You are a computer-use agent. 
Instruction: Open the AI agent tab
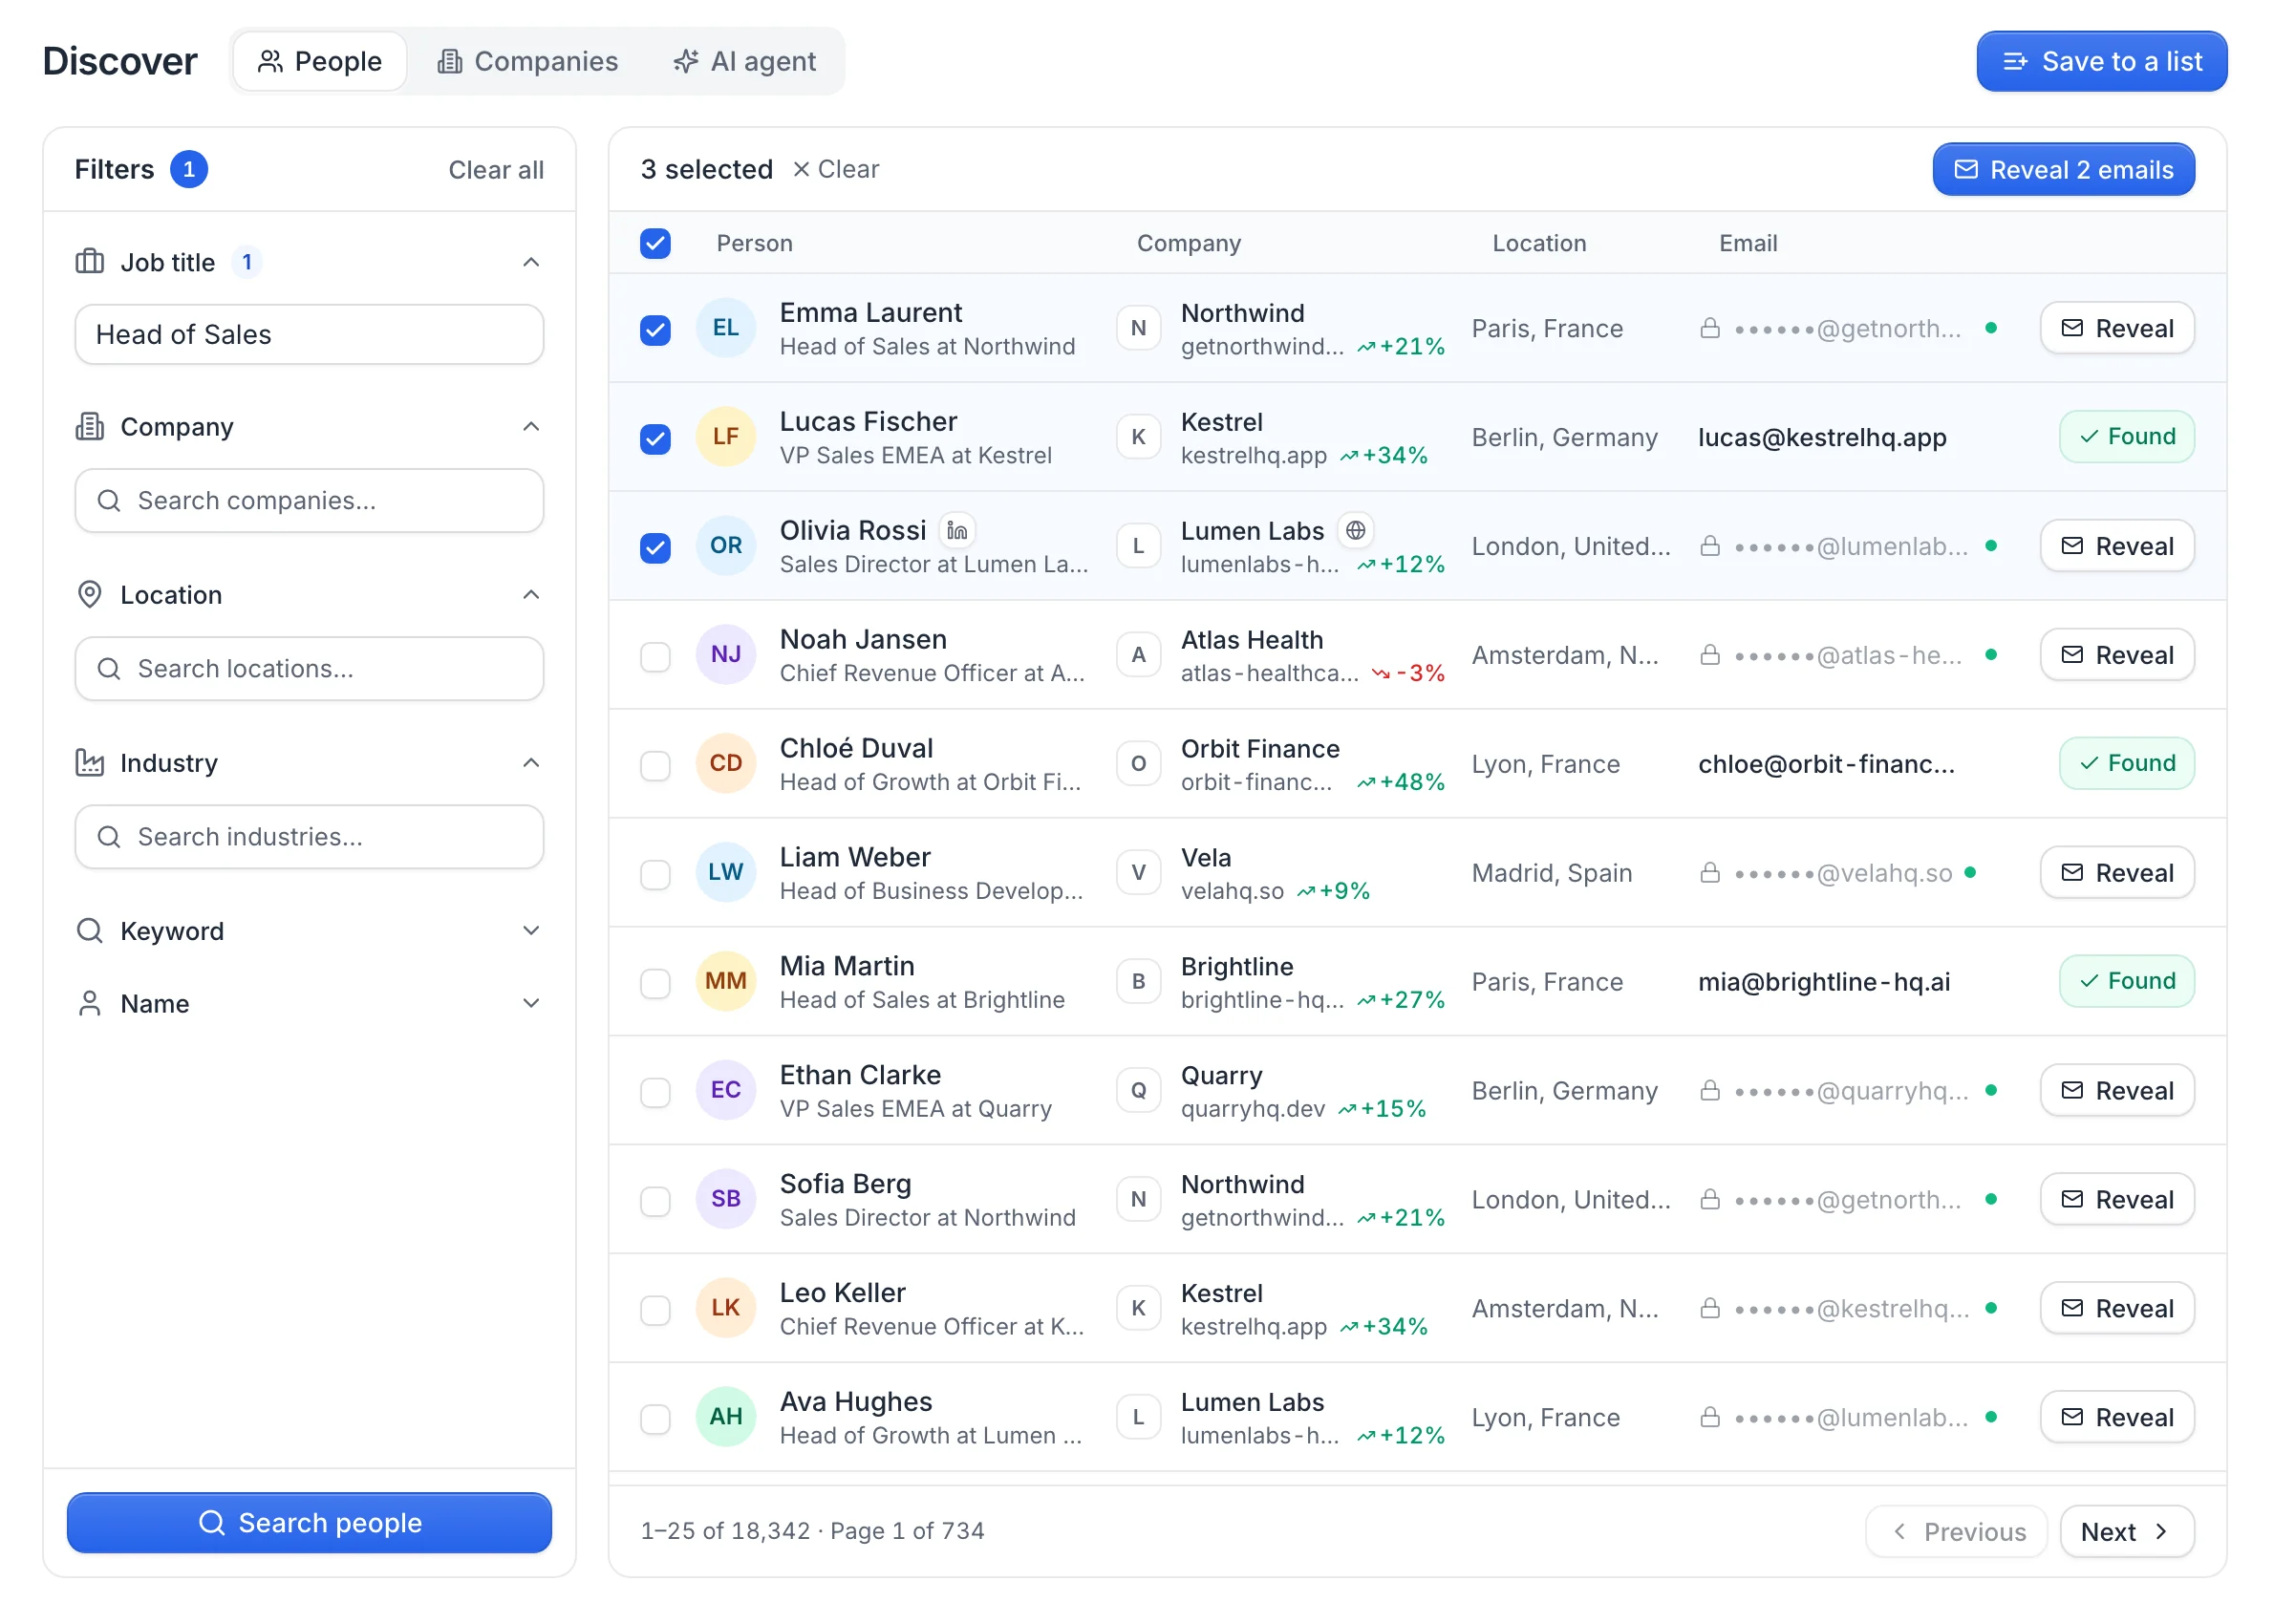[x=744, y=61]
